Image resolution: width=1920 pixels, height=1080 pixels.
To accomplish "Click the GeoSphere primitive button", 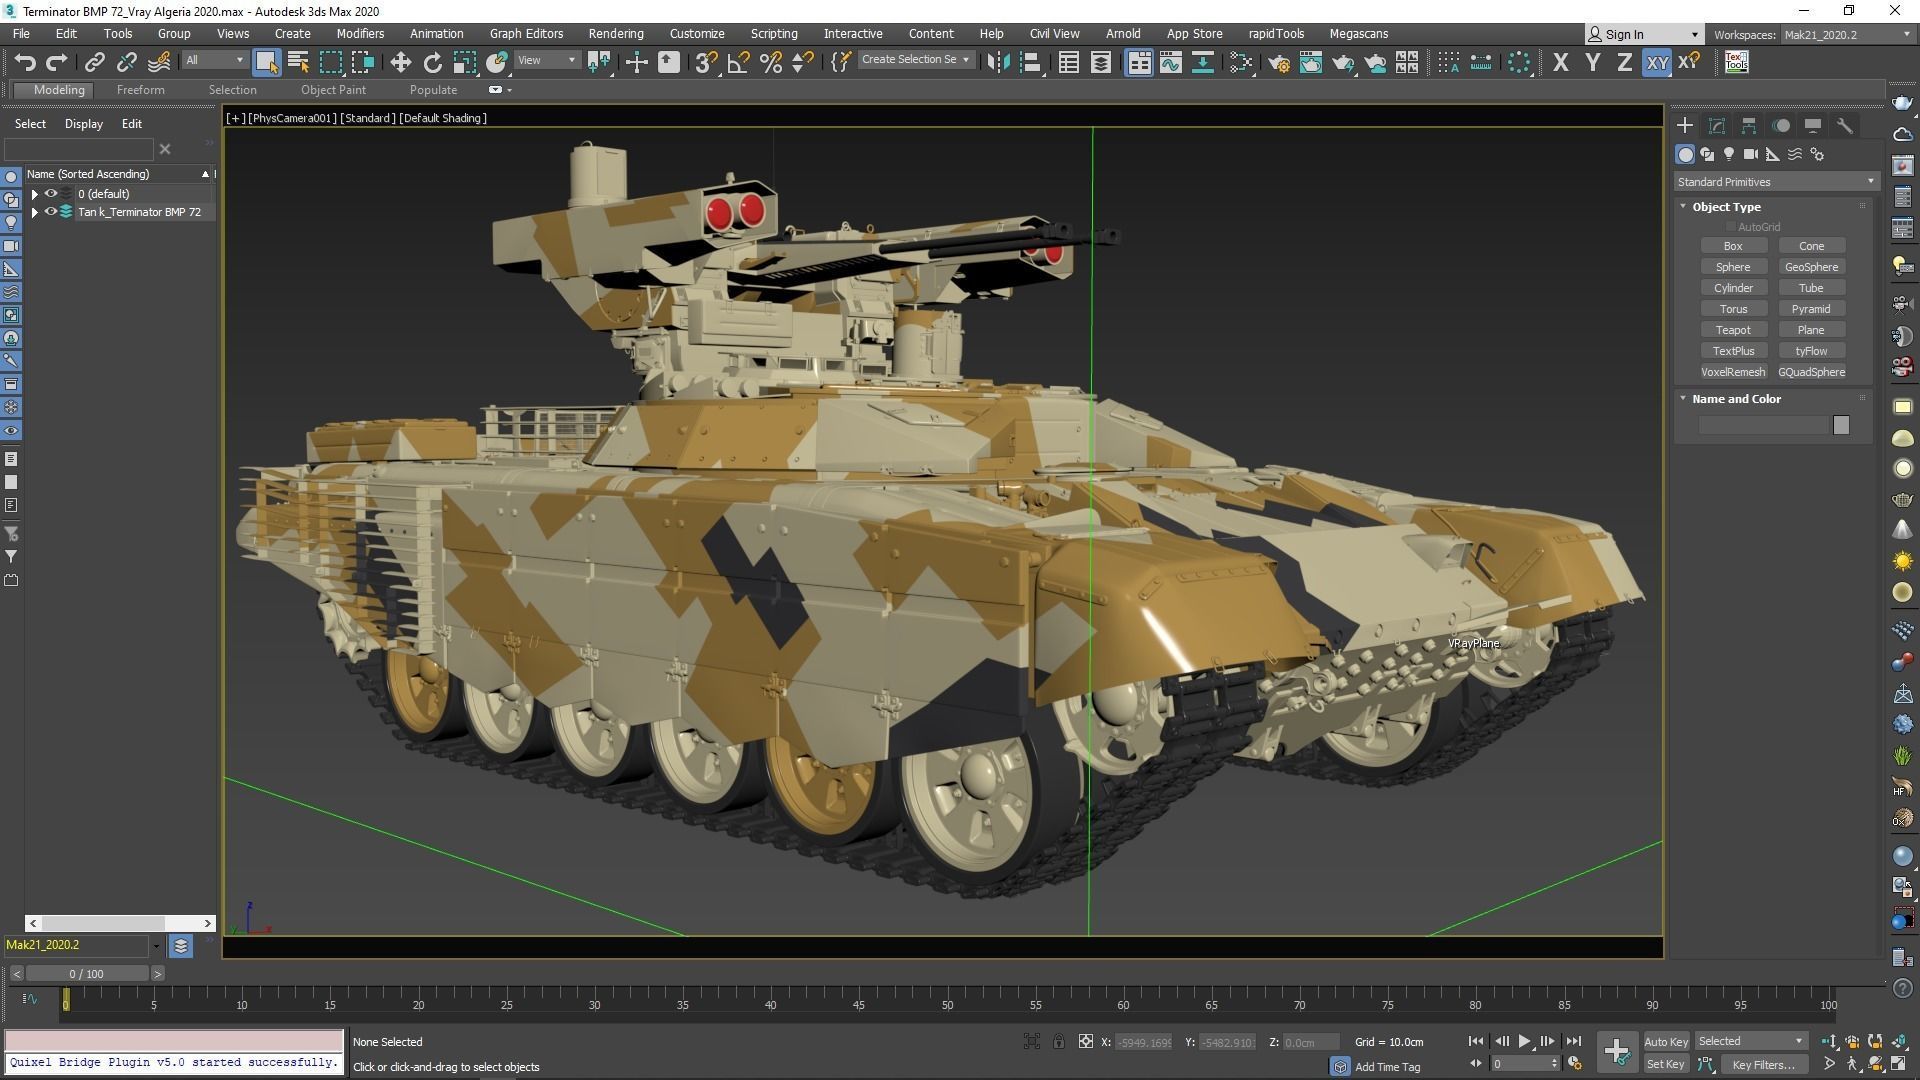I will pos(1811,267).
